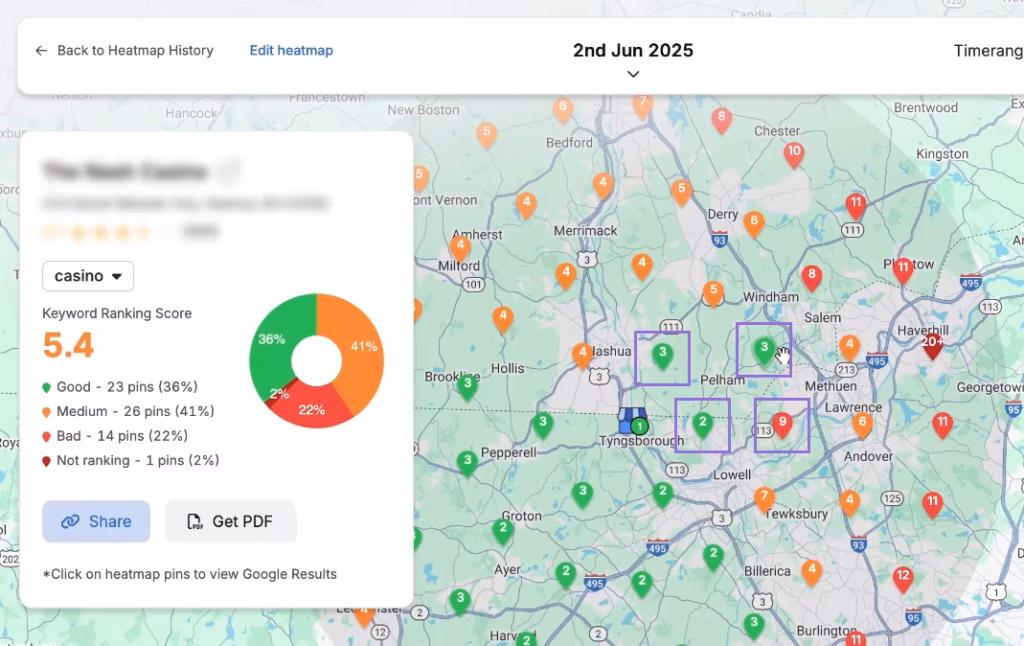
Task: Click the Get PDF button
Action: coord(230,521)
